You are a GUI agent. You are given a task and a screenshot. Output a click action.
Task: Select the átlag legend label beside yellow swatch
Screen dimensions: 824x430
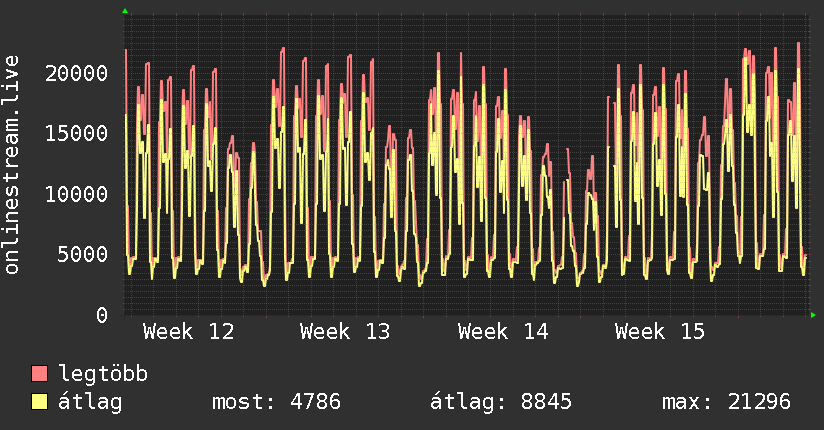[90, 402]
